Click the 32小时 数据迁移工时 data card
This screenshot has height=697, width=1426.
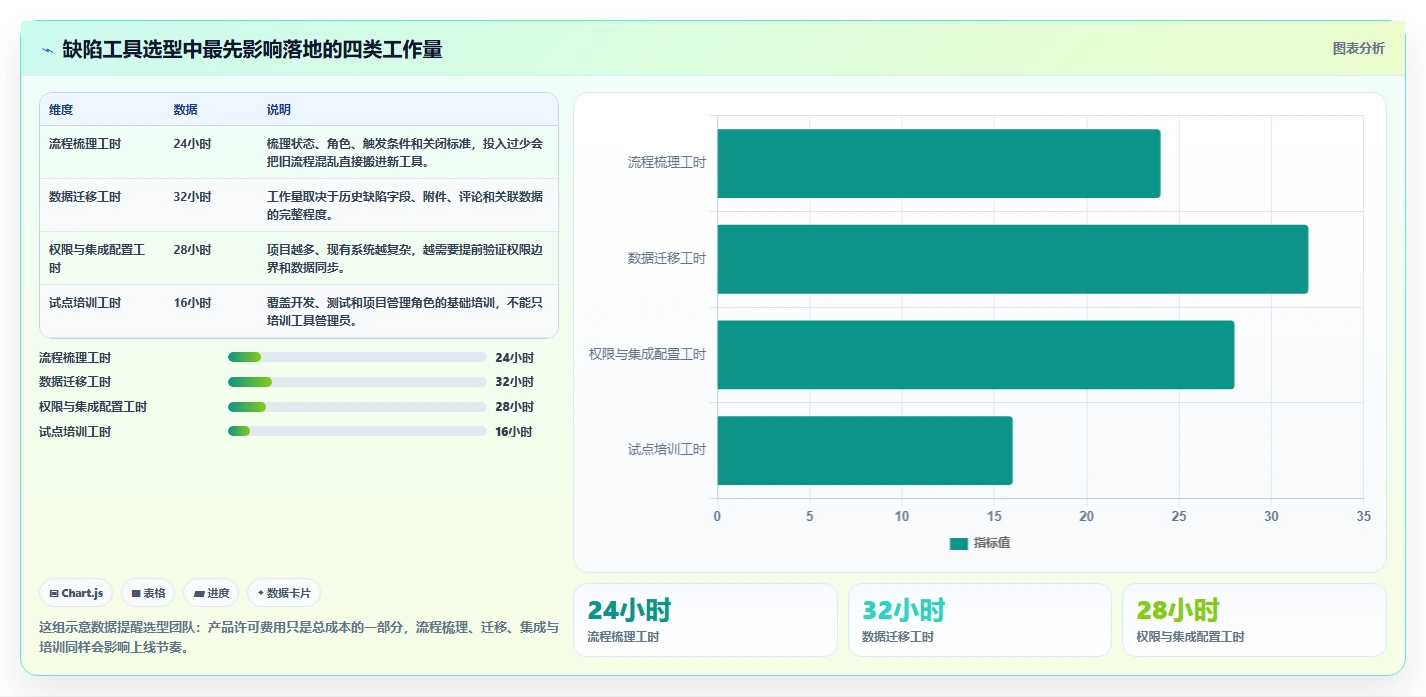[980, 620]
